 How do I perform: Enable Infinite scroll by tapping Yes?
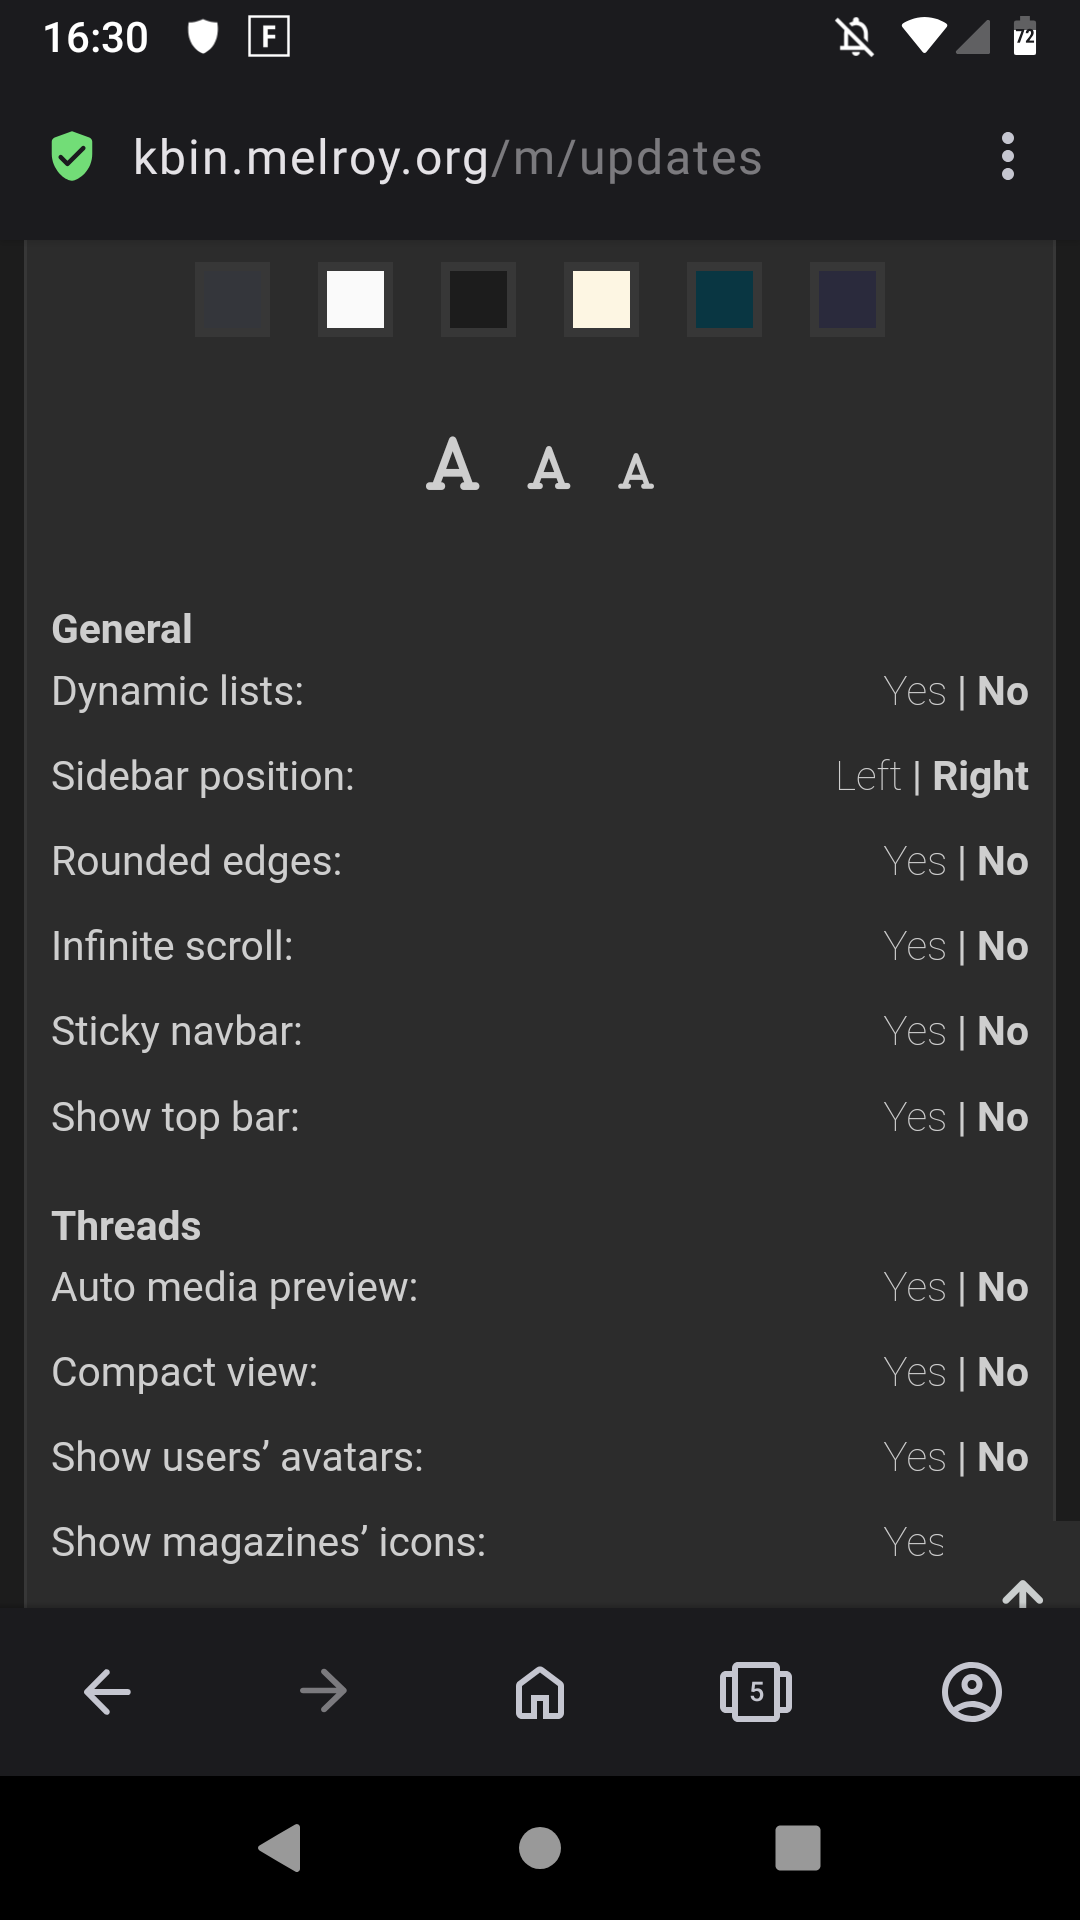click(x=914, y=946)
